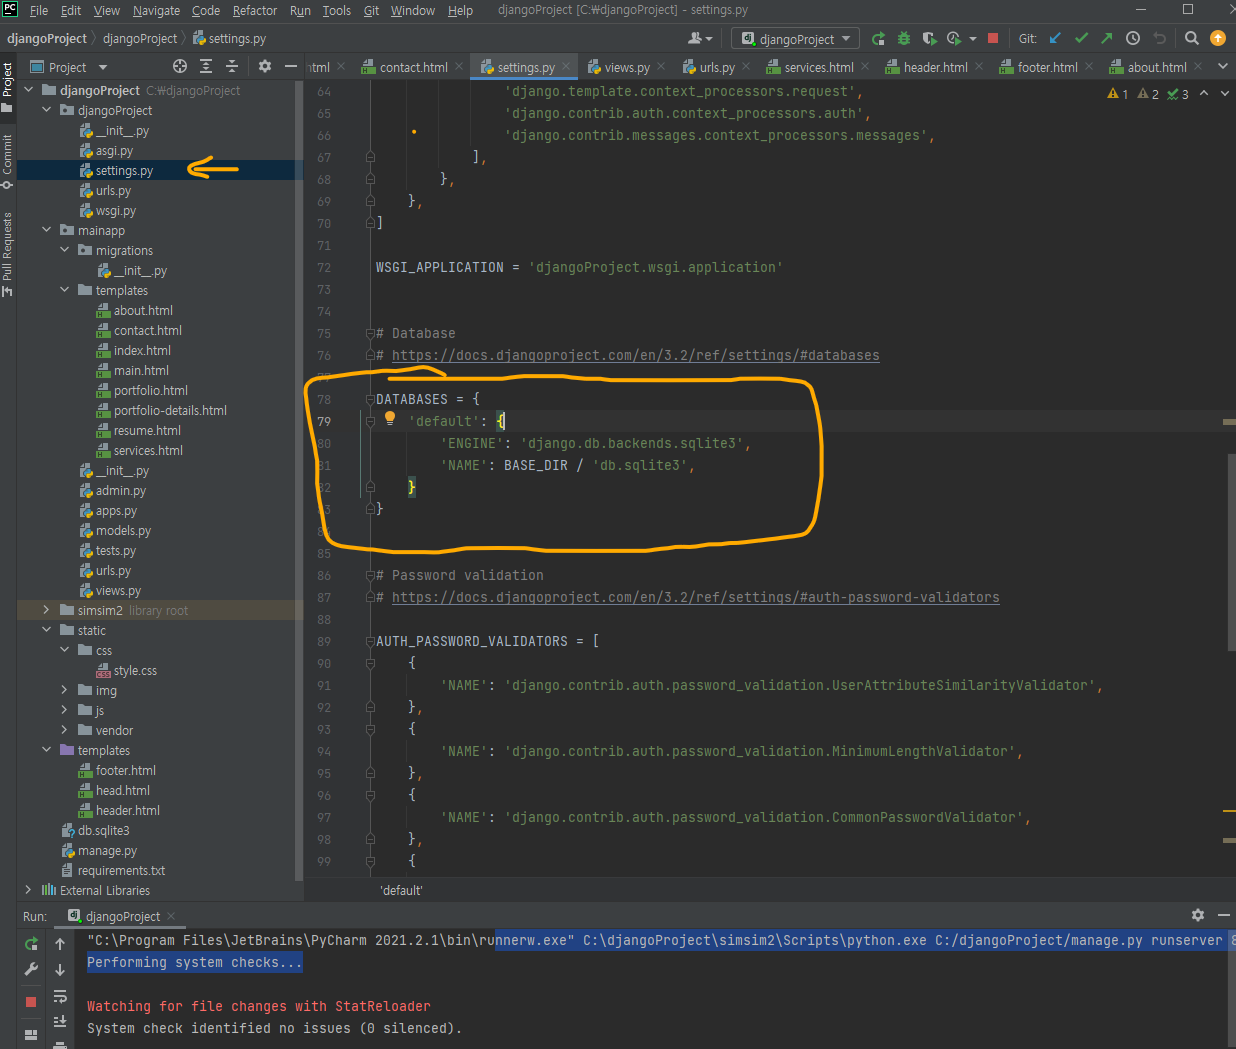This screenshot has width=1236, height=1049.
Task: Run djangoProject with coverage icon
Action: click(x=929, y=39)
